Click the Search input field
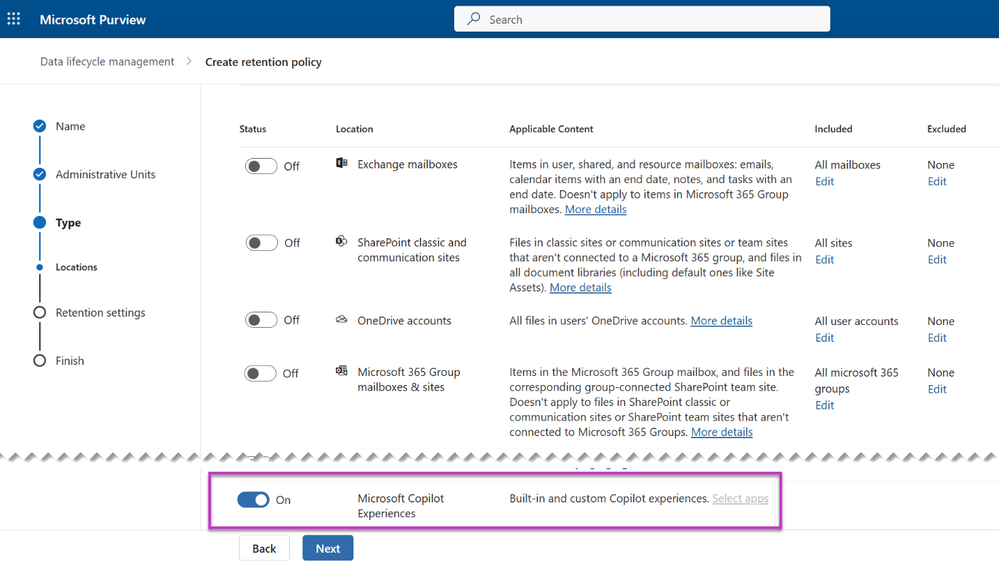 (650, 19)
